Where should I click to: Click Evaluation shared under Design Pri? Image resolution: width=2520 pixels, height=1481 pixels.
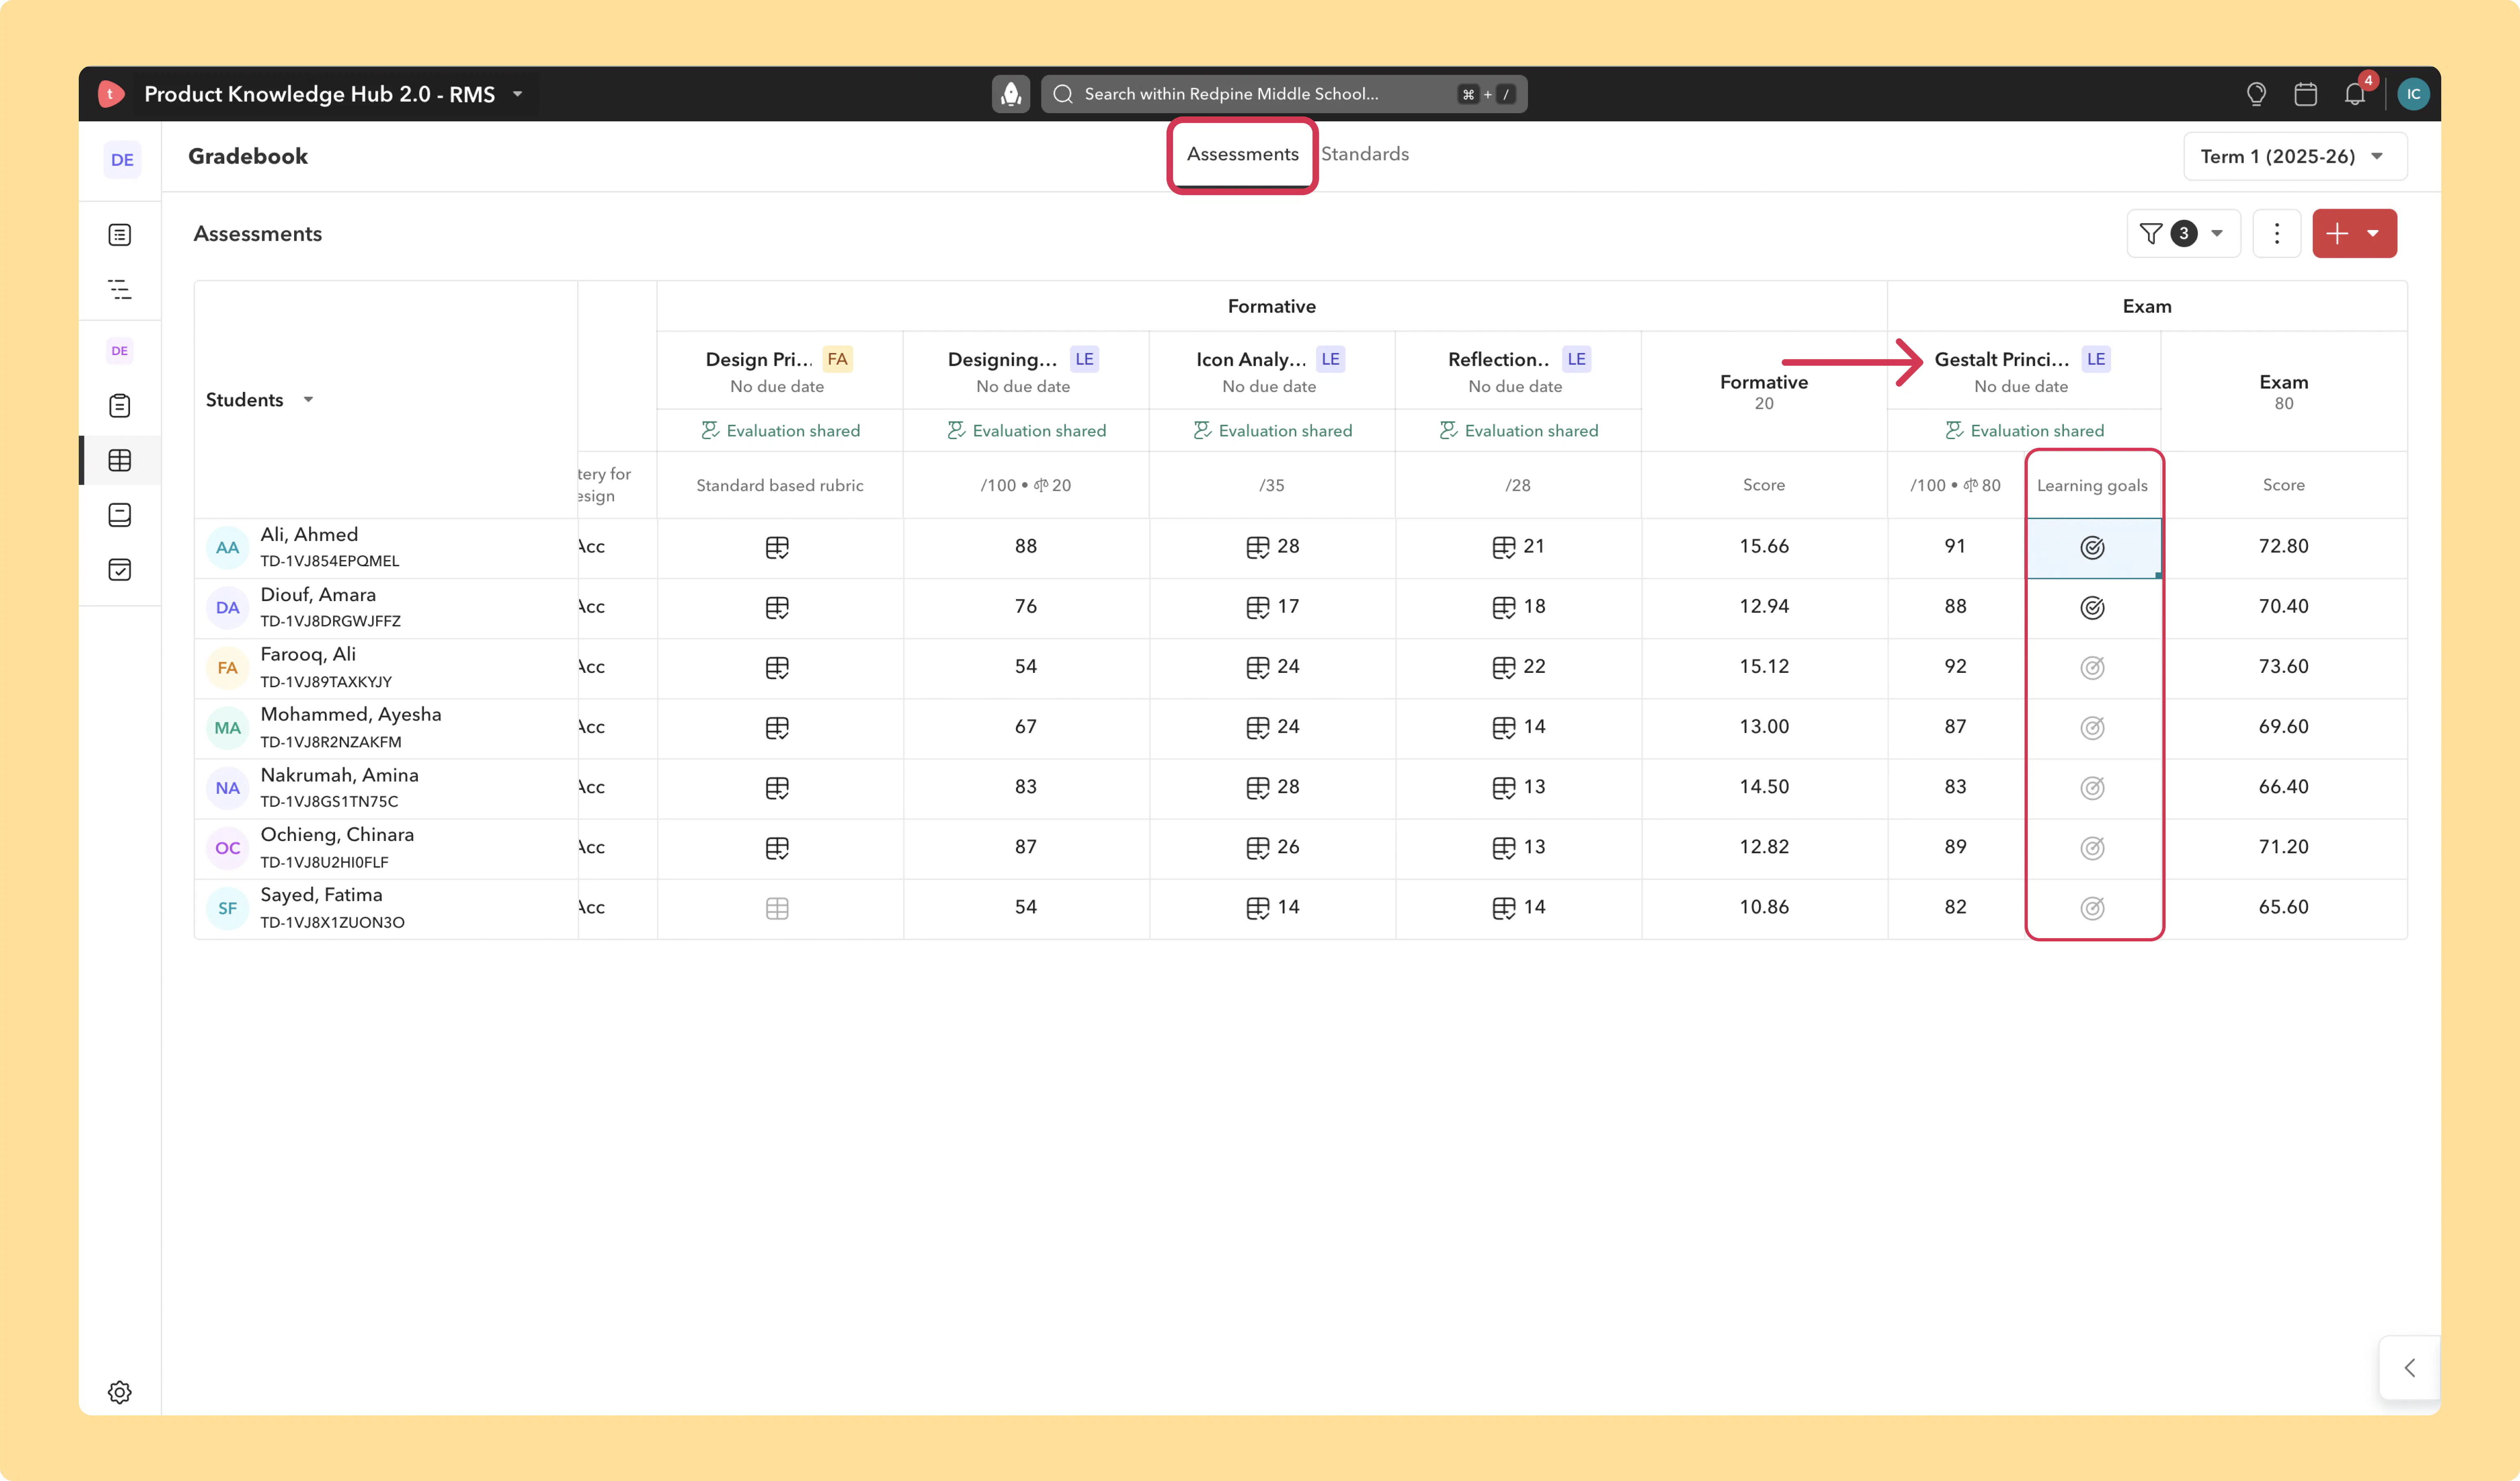pos(780,431)
